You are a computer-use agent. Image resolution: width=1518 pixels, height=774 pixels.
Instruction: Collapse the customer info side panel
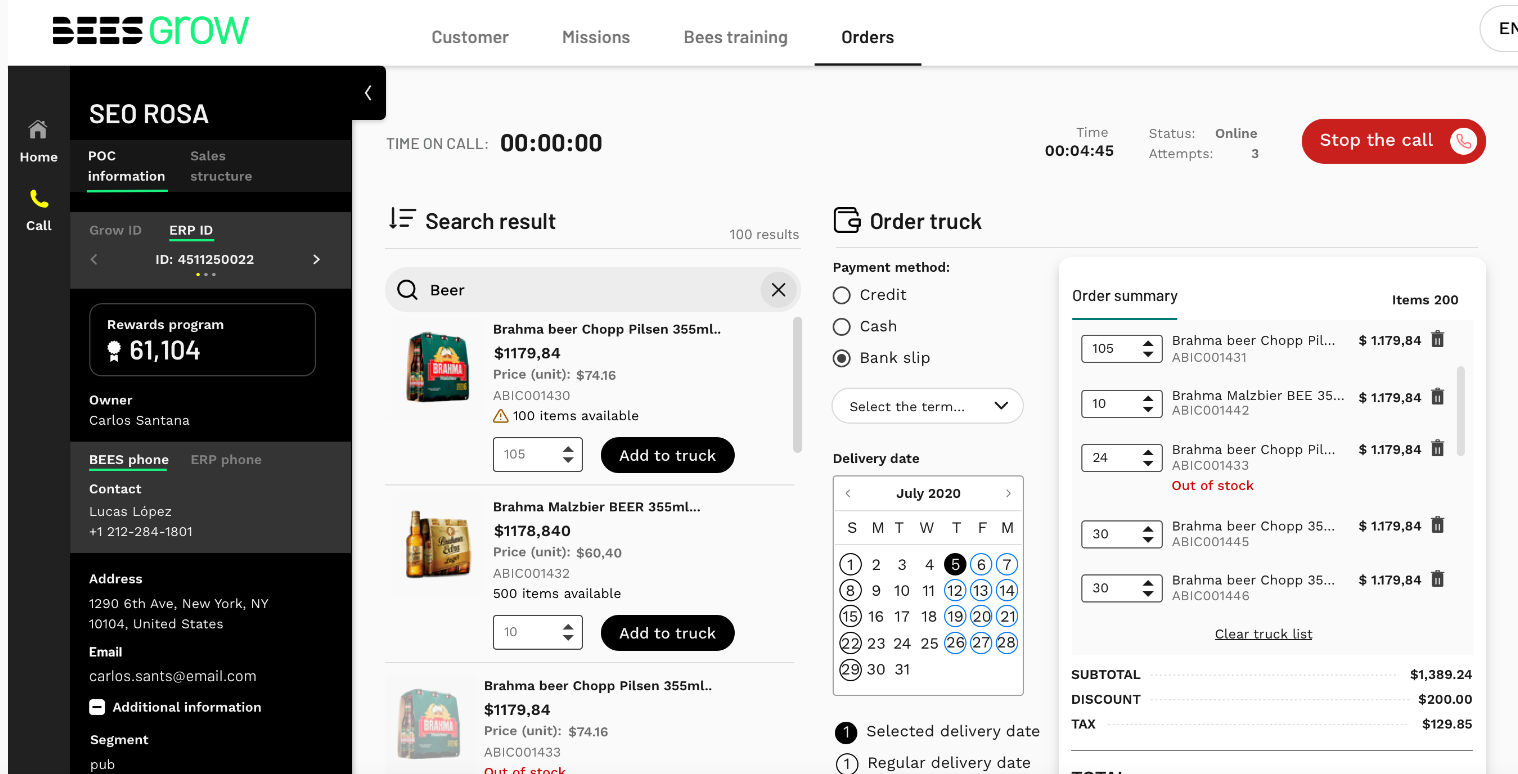(368, 93)
